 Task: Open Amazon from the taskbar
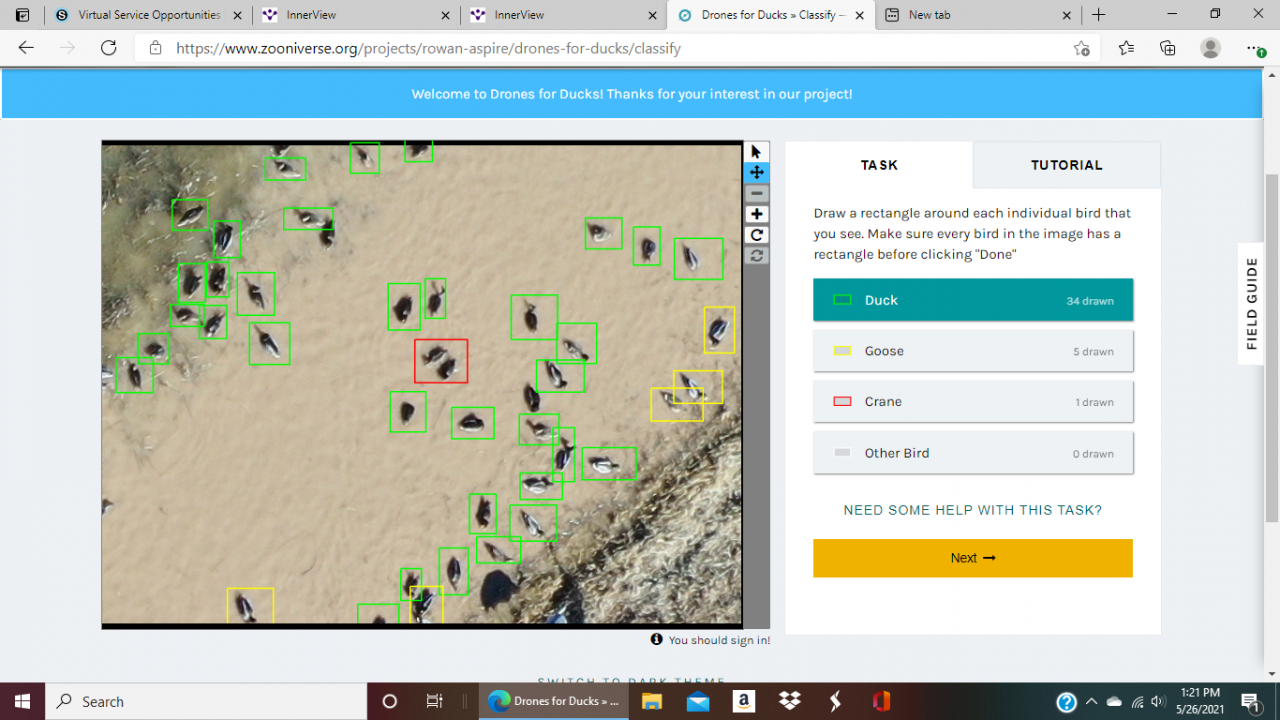pos(744,701)
